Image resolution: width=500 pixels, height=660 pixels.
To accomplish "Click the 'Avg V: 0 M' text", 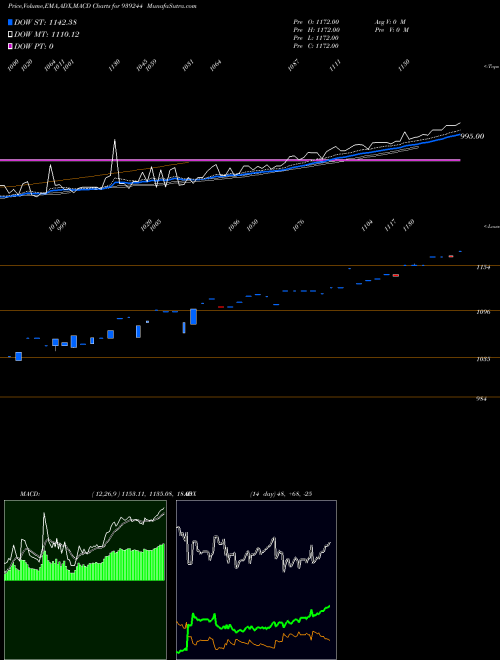I will (390, 21).
